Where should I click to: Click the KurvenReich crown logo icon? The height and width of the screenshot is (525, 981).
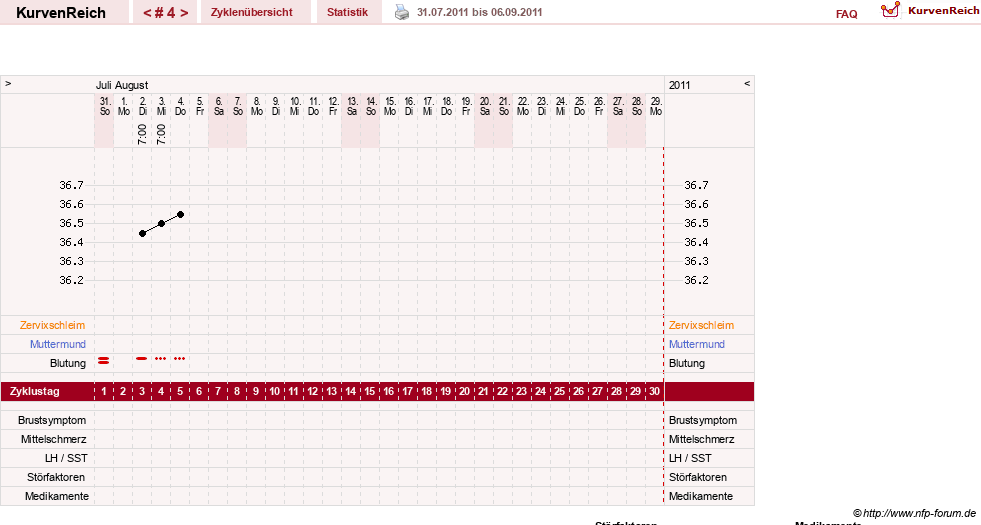coord(890,9)
